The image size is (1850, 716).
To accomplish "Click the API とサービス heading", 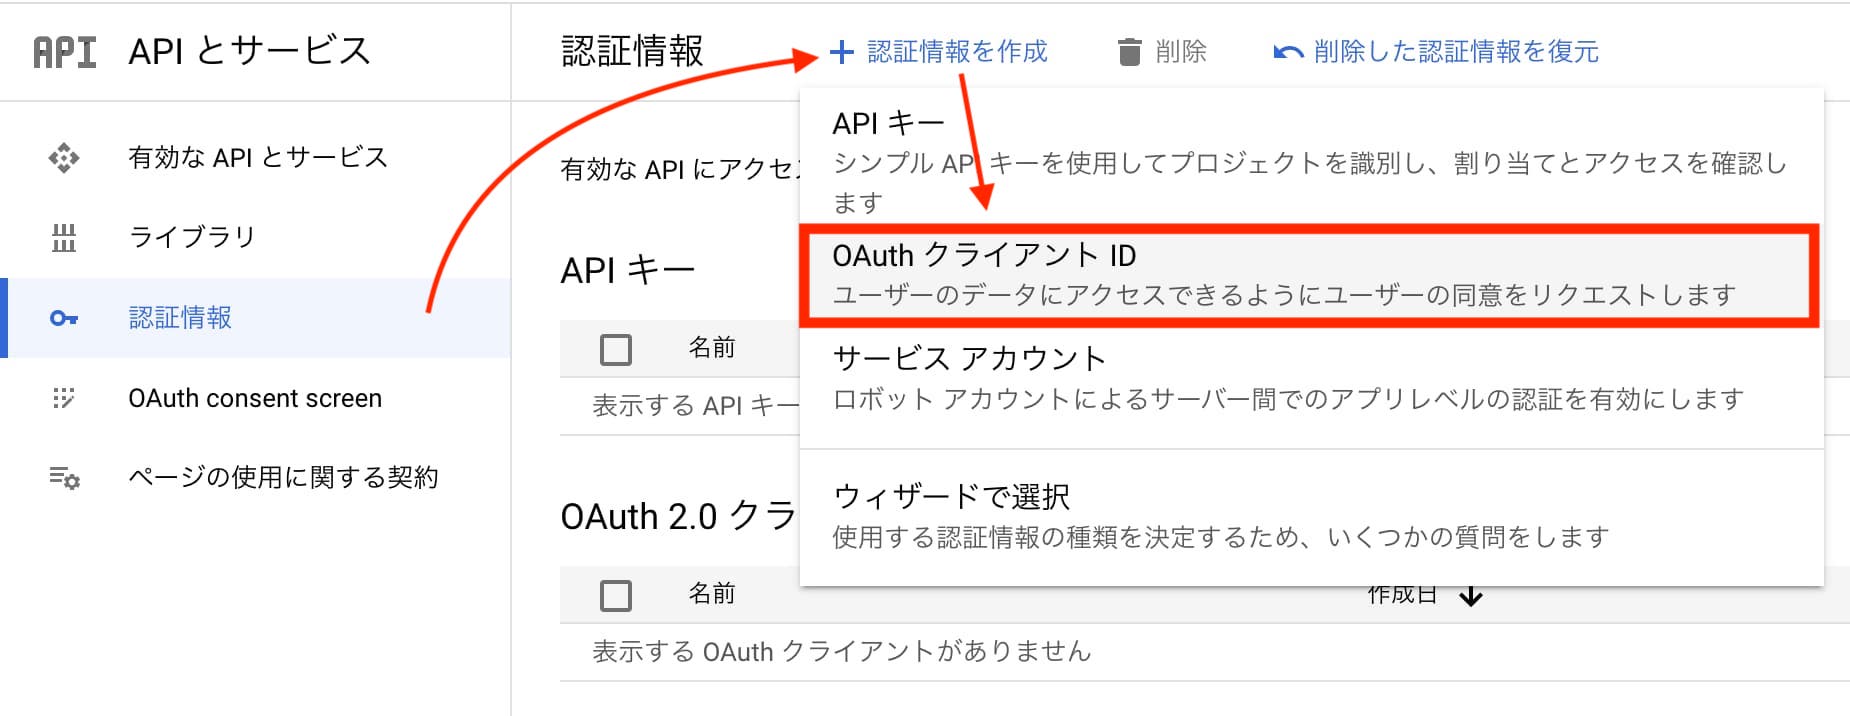I will (x=249, y=51).
